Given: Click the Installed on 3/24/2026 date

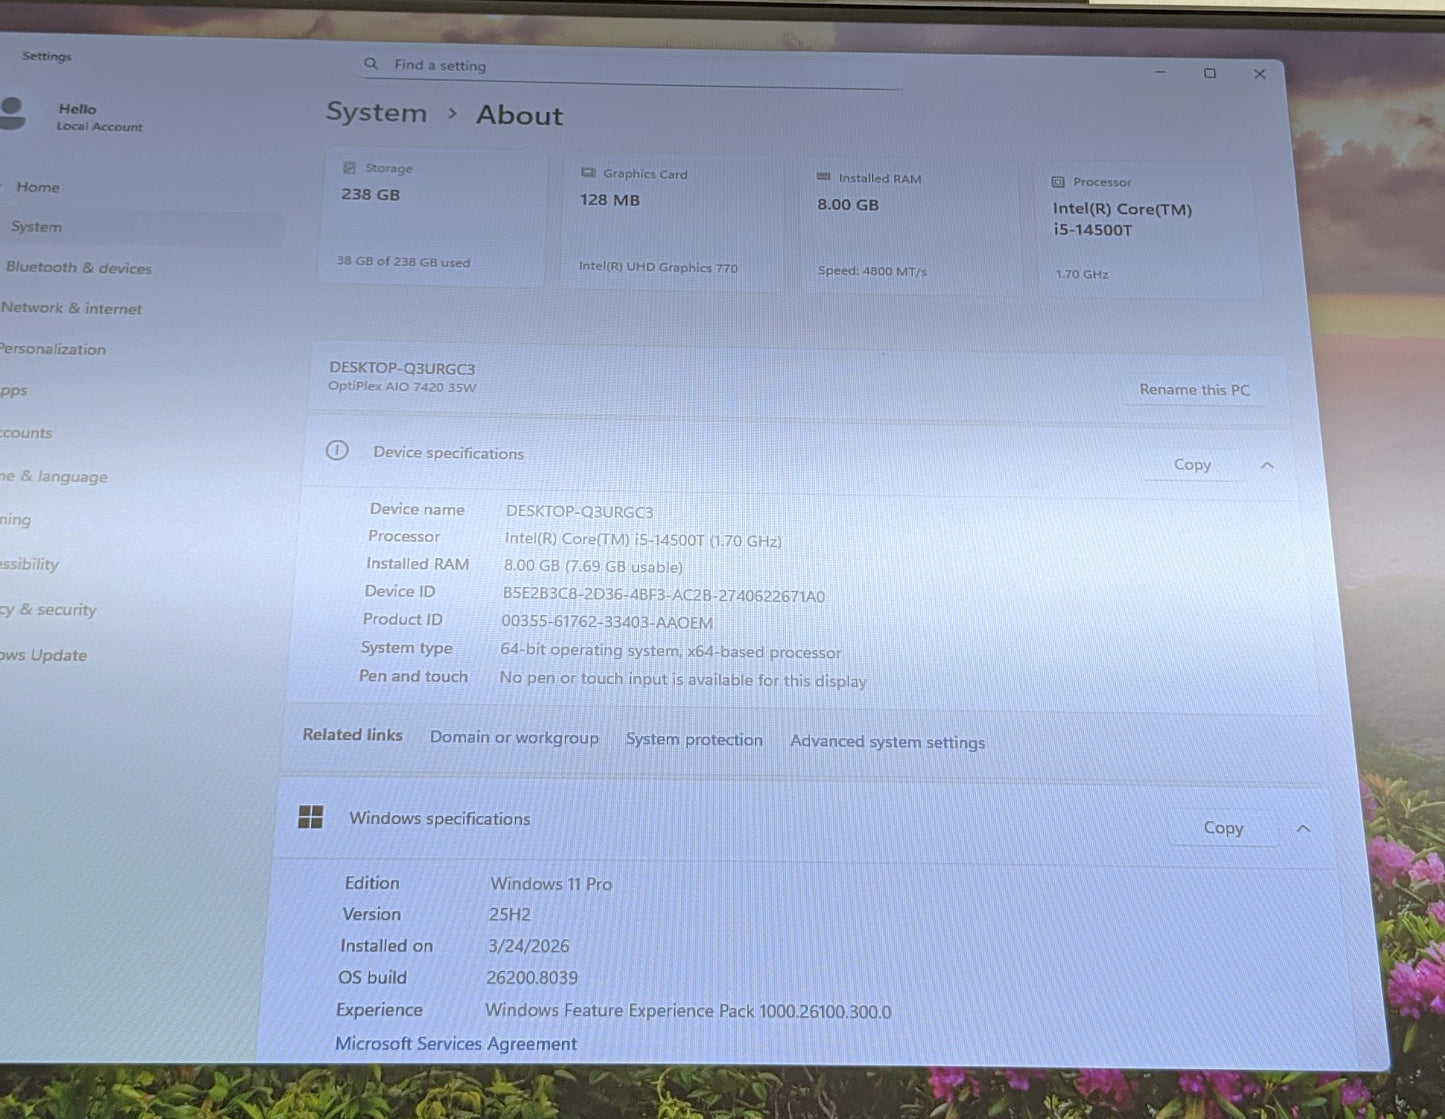Looking at the screenshot, I should 529,946.
